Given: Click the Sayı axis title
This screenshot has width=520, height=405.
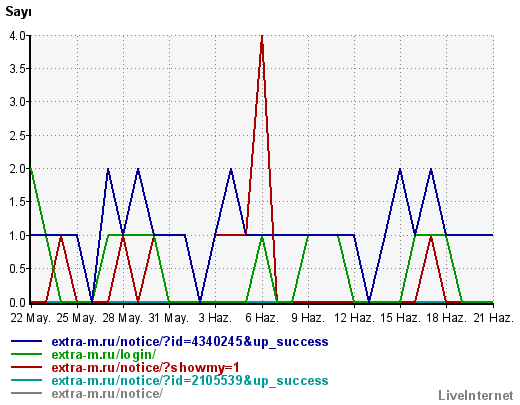Looking at the screenshot, I should [19, 12].
